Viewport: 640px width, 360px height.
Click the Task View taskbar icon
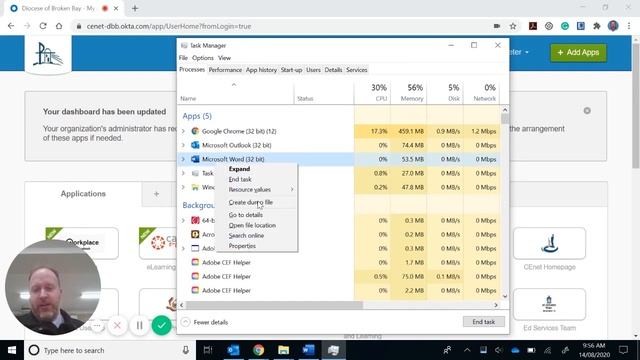pyautogui.click(x=208, y=350)
